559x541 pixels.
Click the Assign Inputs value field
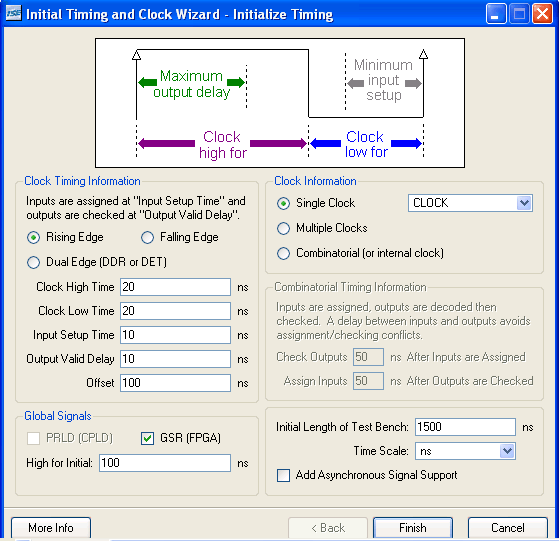[x=368, y=381]
